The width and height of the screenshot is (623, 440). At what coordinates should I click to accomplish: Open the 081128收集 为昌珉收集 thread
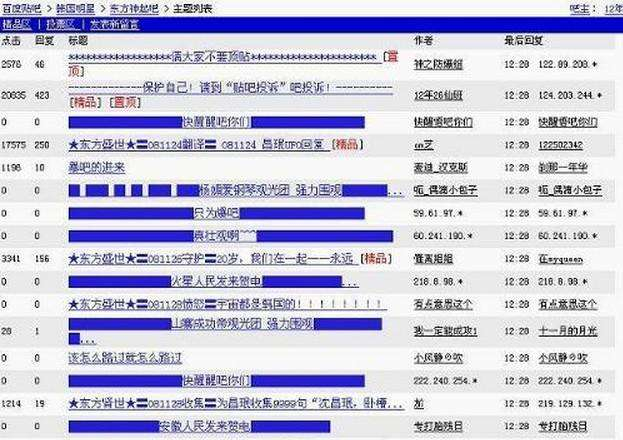tap(236, 404)
